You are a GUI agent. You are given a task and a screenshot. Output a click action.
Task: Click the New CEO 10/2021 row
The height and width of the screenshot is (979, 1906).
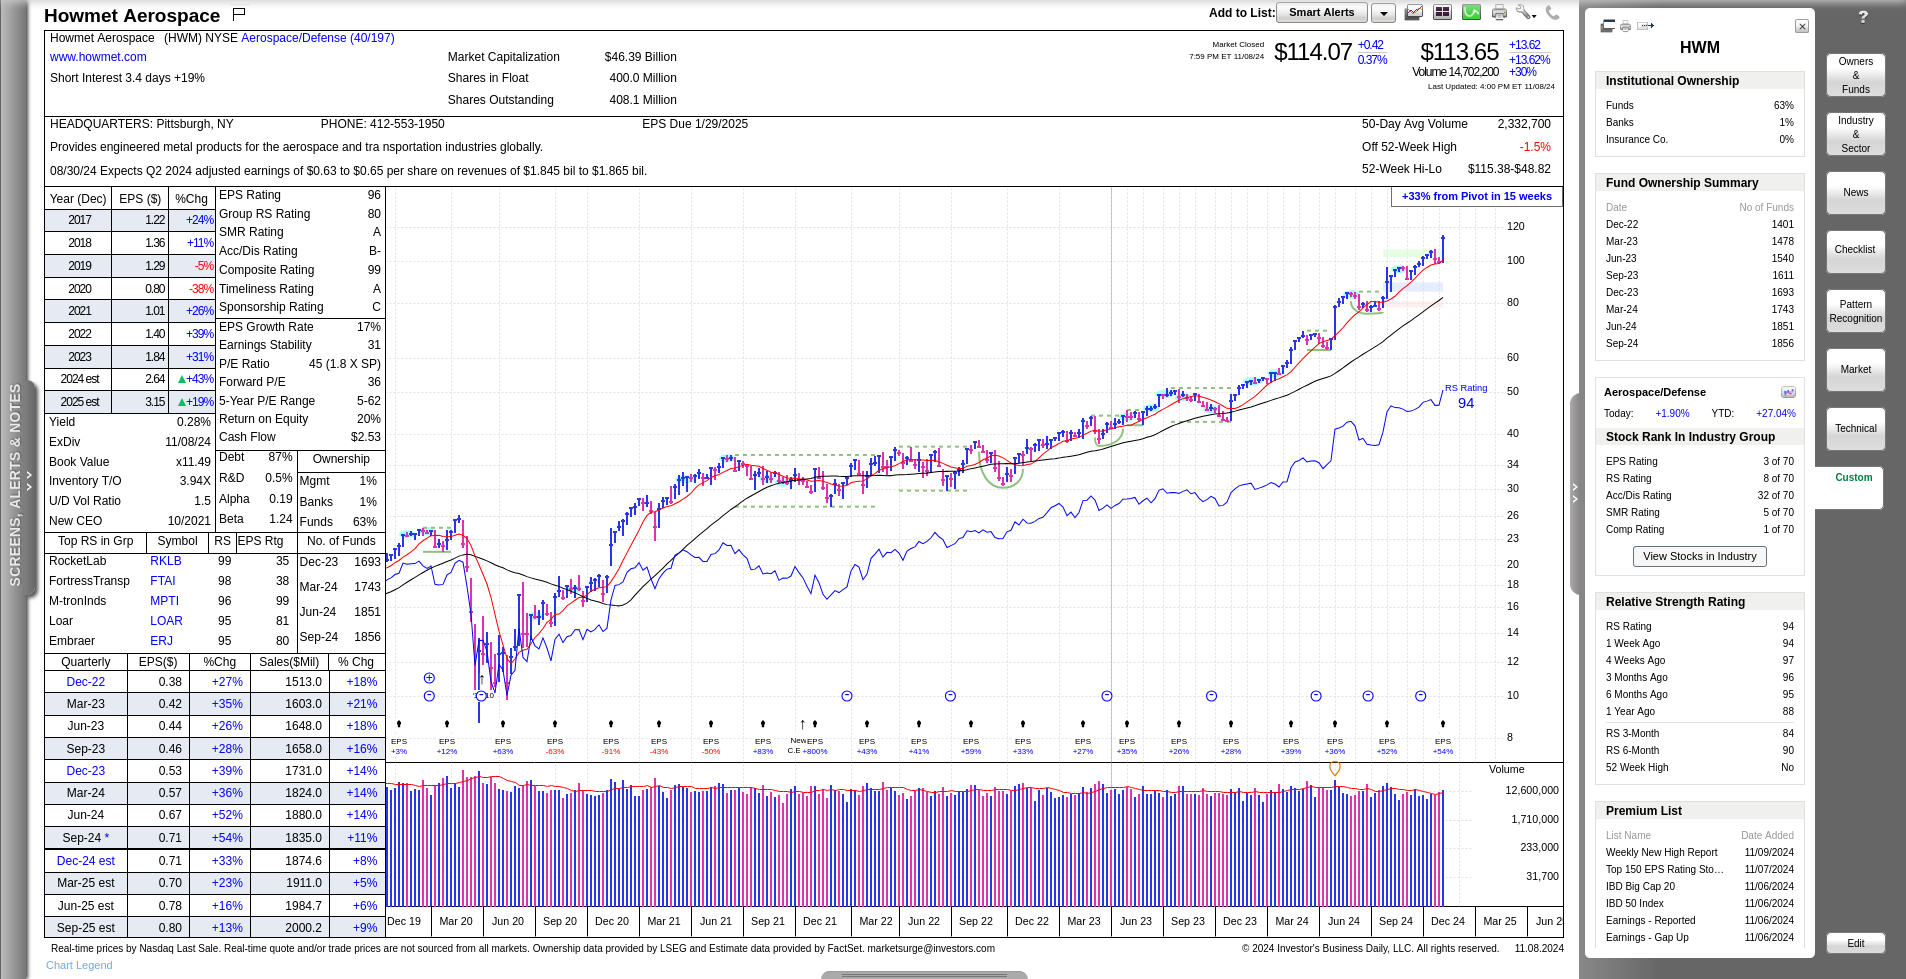(x=130, y=521)
